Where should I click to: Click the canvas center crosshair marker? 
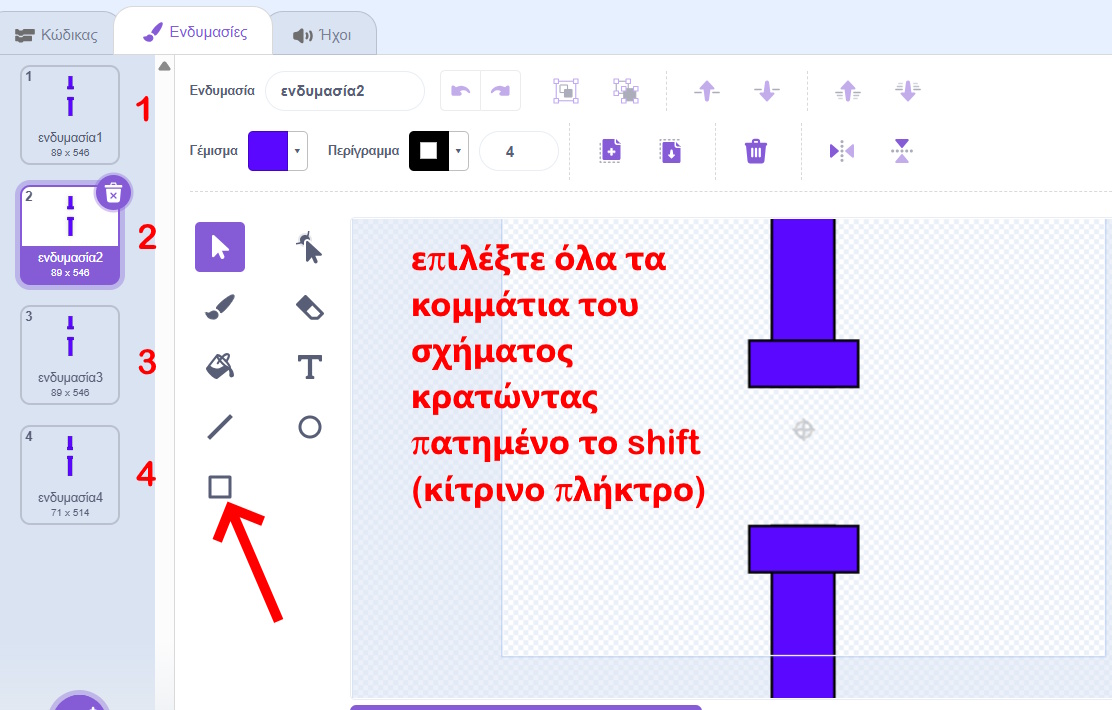[804, 430]
